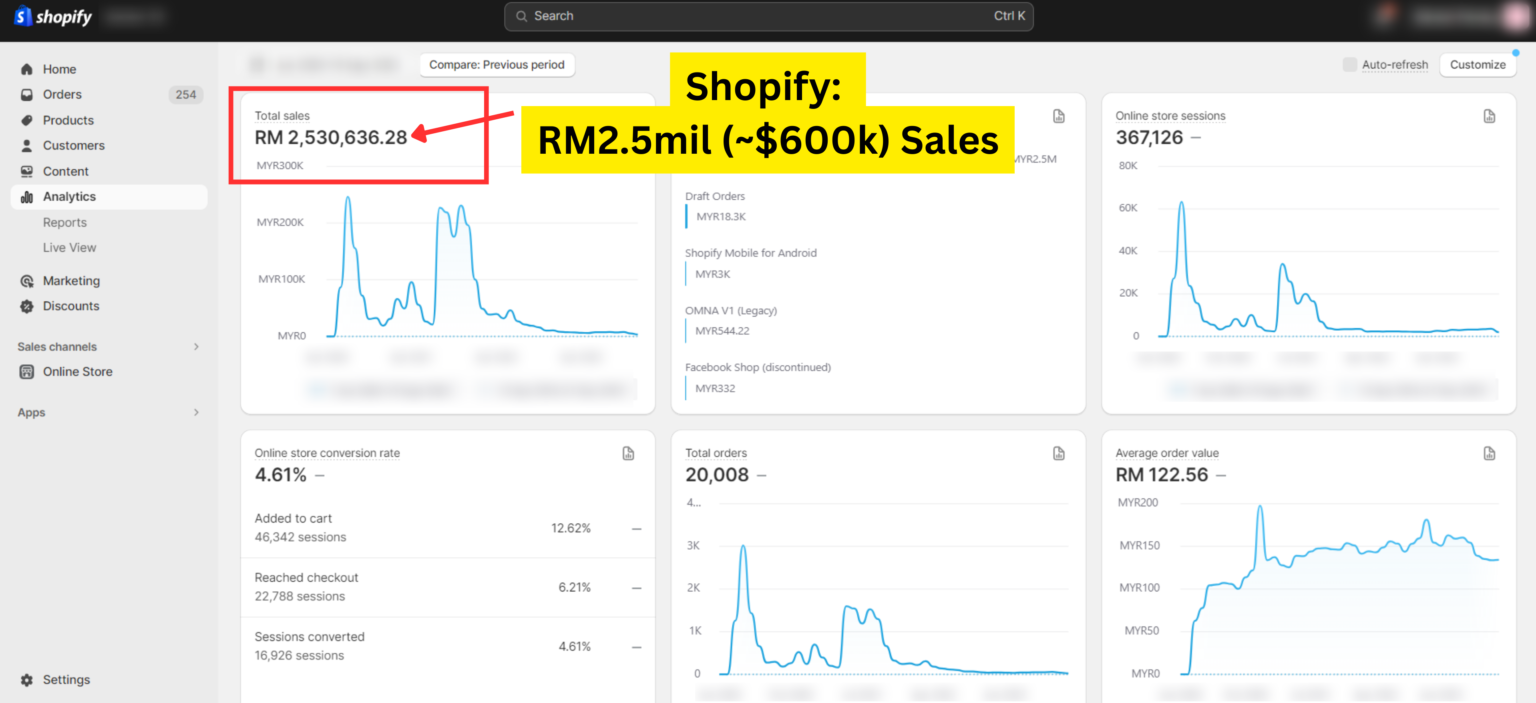This screenshot has width=1536, height=703.
Task: Open Orders from the sidebar
Action: coord(62,95)
